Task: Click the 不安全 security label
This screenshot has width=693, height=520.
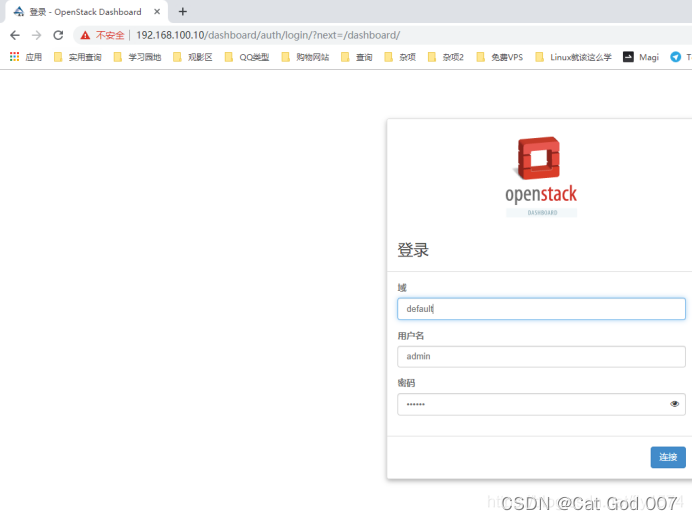Action: coord(110,35)
